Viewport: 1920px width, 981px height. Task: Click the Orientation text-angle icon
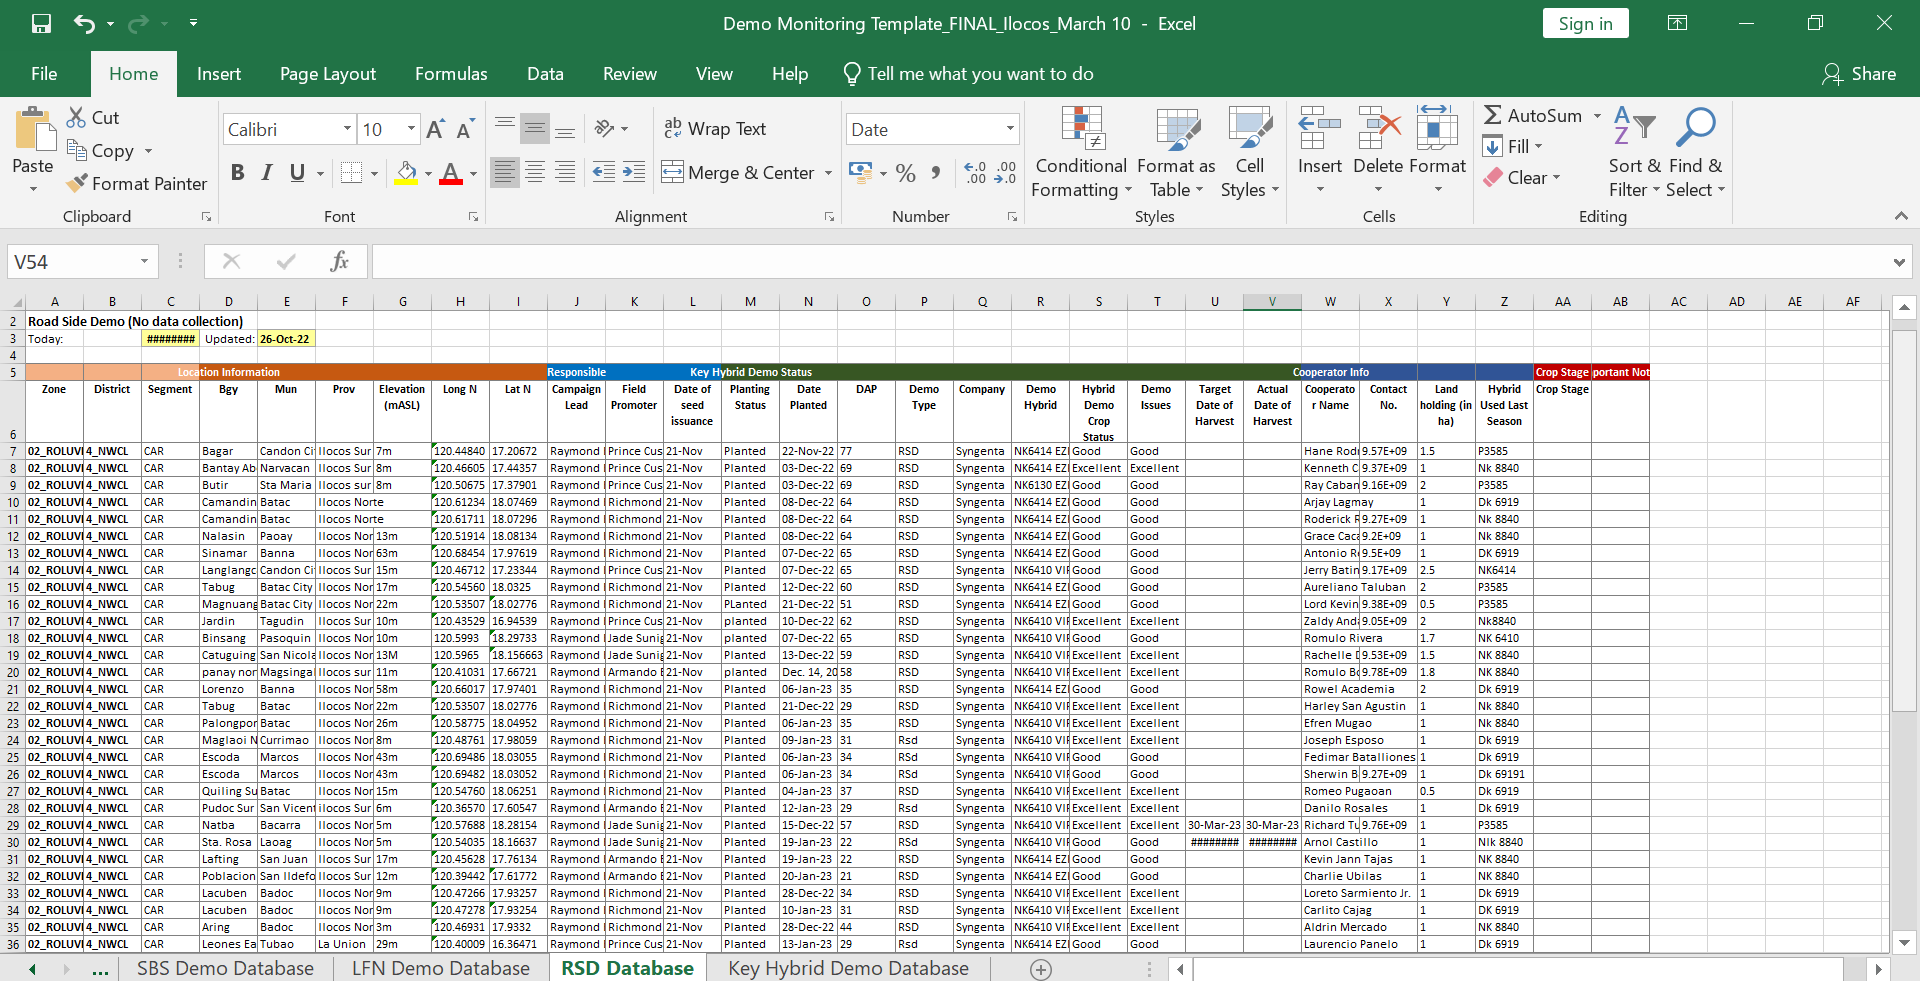604,128
